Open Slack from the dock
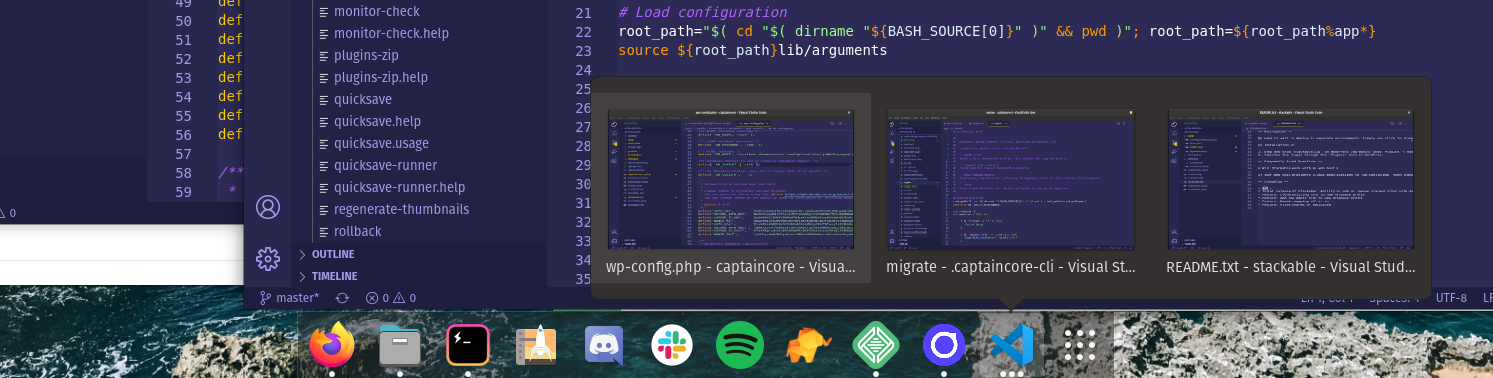1493x378 pixels. click(672, 346)
